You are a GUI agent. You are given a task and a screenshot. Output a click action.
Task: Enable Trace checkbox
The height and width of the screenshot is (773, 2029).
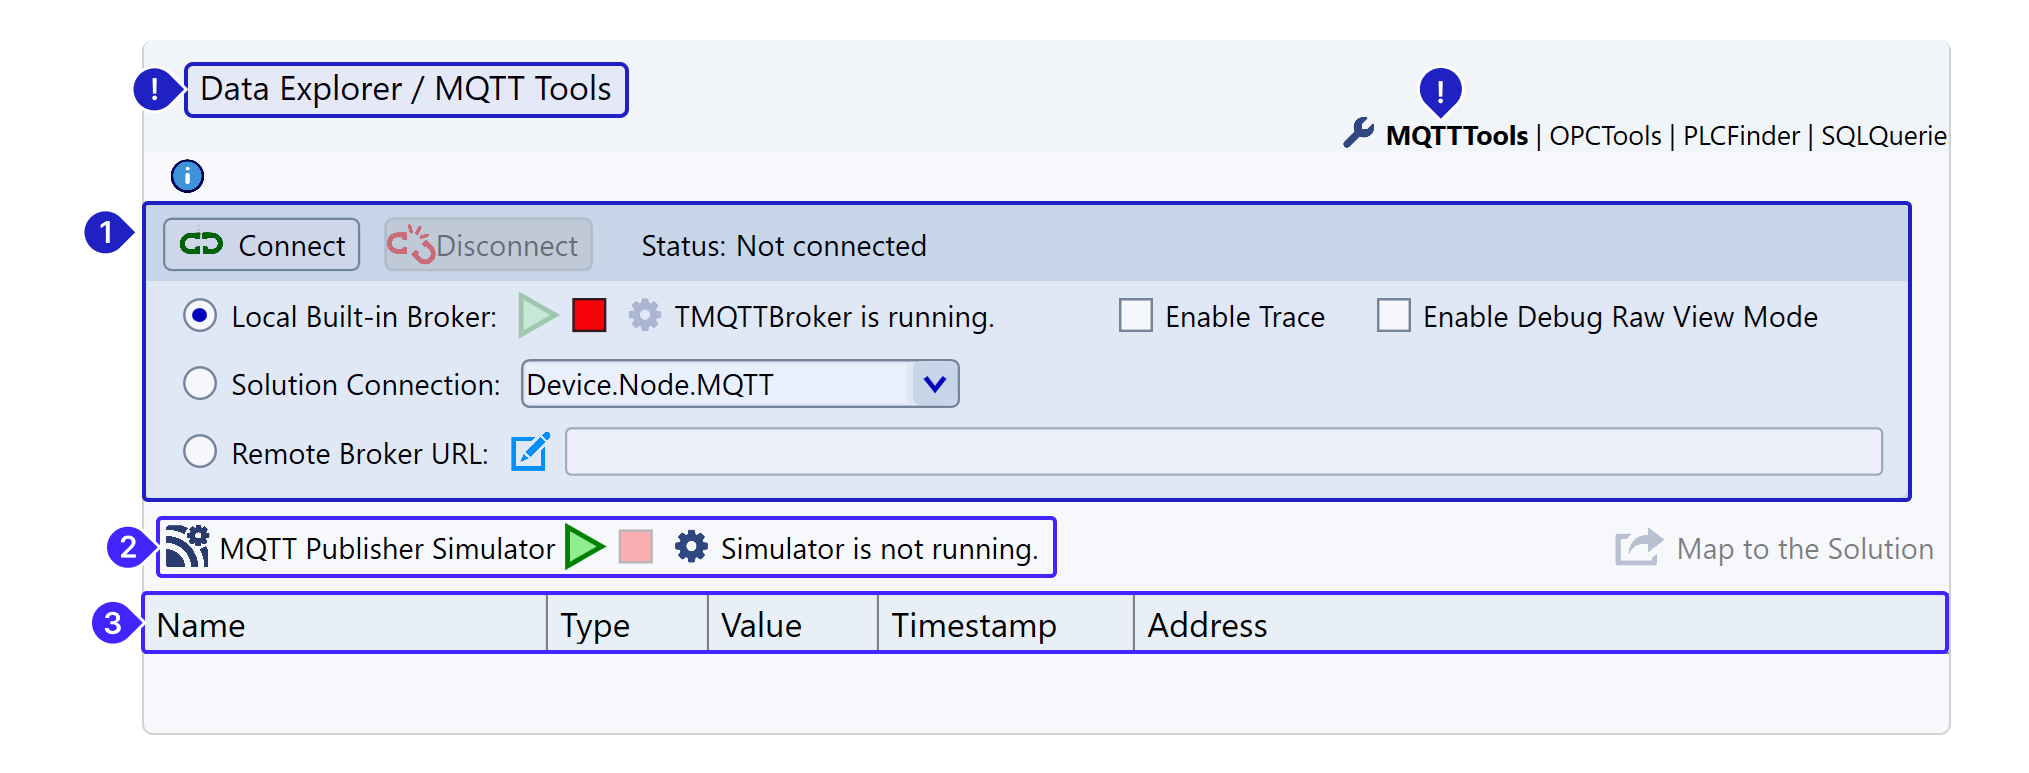pos(1136,316)
